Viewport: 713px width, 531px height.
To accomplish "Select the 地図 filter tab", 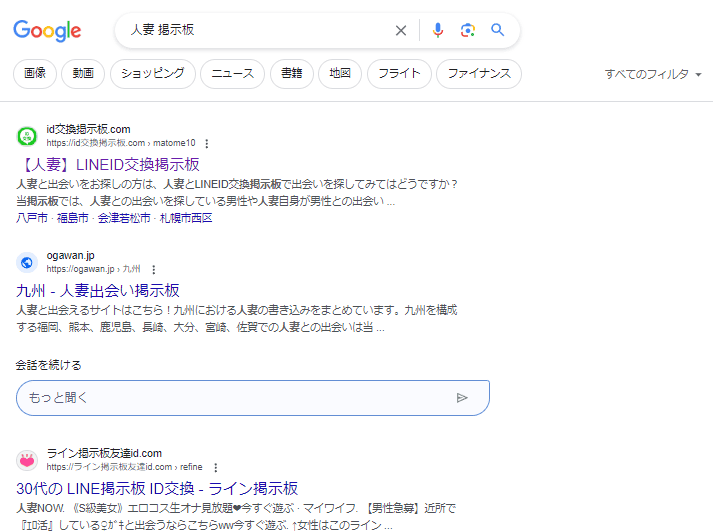I will (340, 73).
